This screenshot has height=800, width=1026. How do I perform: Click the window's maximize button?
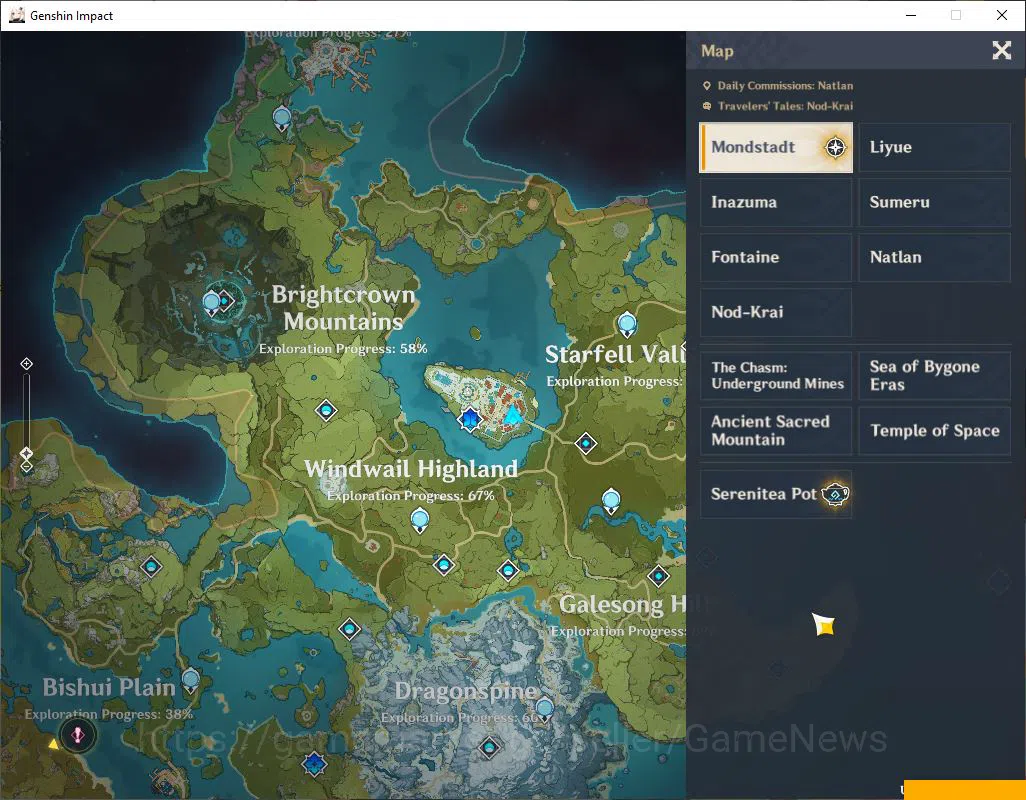pyautogui.click(x=956, y=15)
